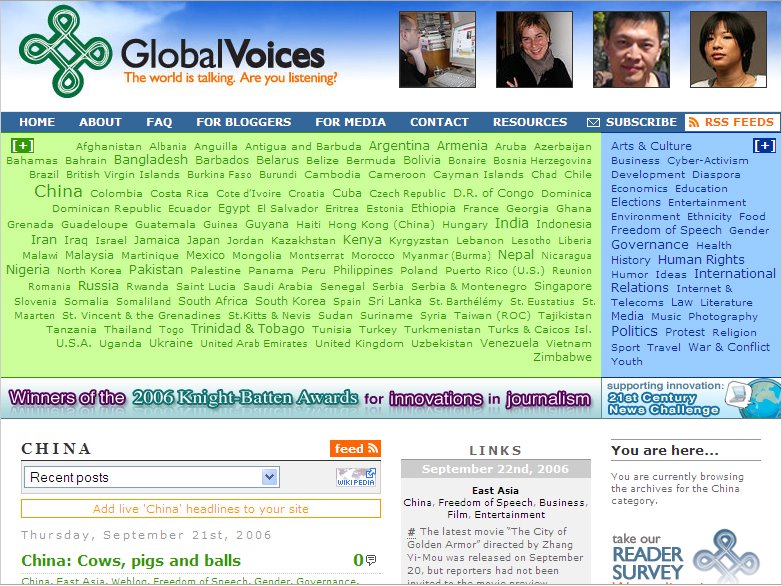Select Venezuela in the country cloud

(509, 343)
